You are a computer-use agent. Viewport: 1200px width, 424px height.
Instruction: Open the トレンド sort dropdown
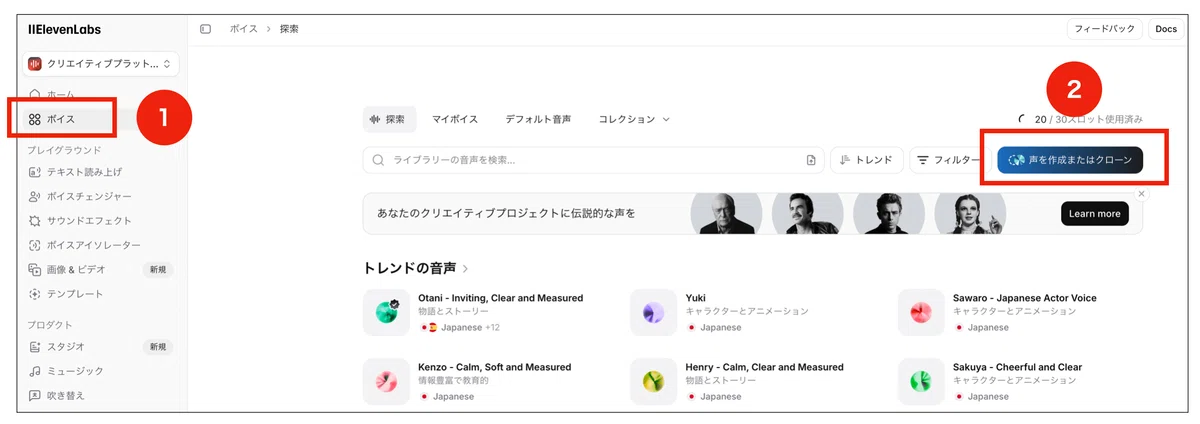867,160
